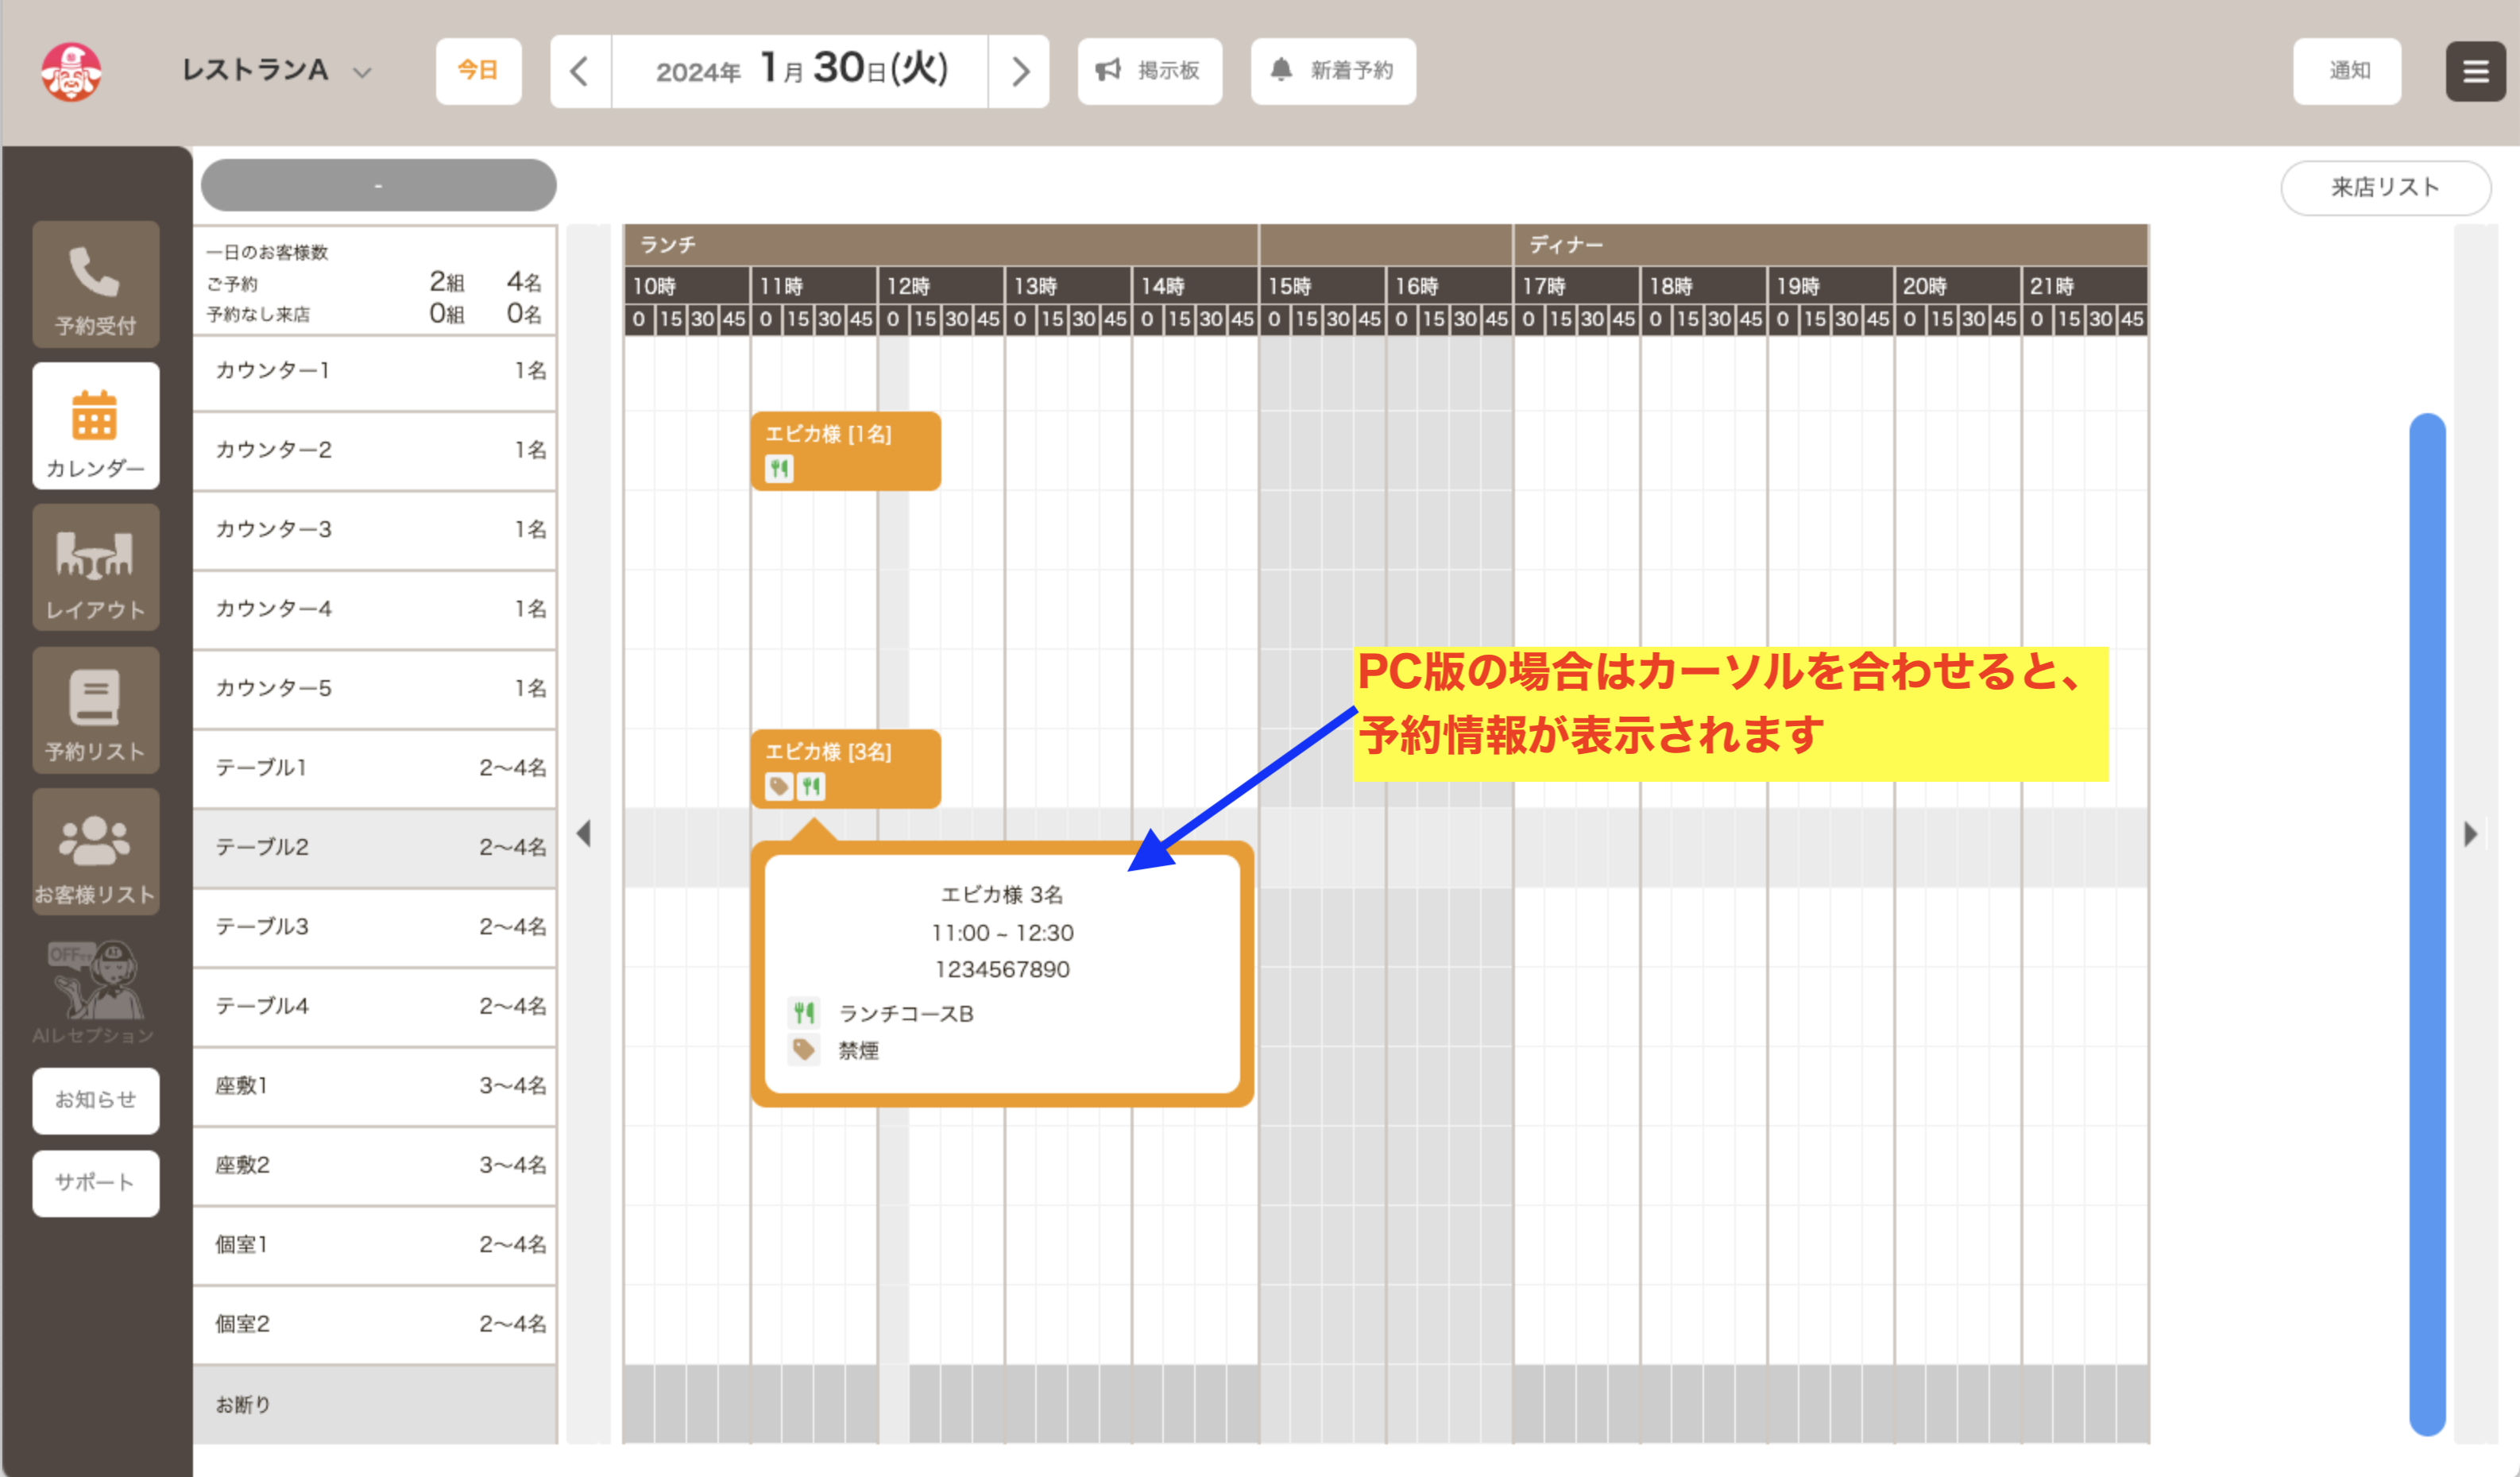Select the カウンター2 row
Viewport: 2520px width, 1477px height.
click(375, 450)
